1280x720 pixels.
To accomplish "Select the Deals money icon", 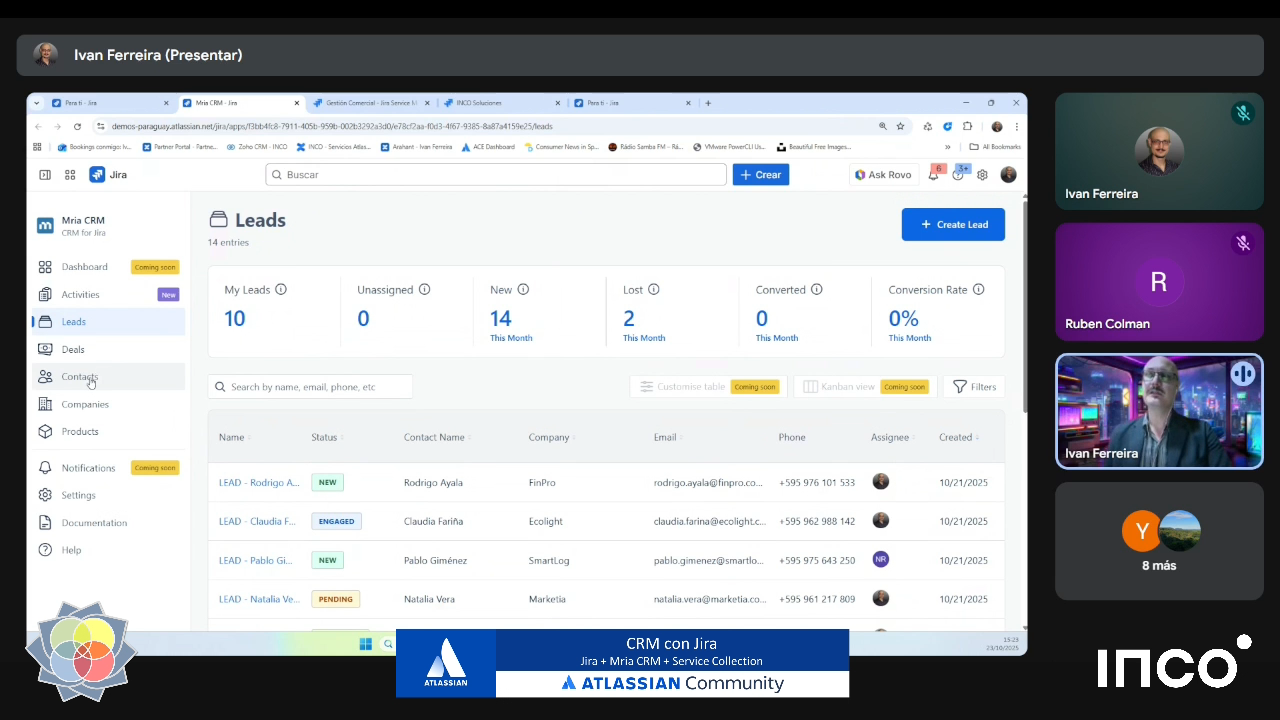I will click(x=45, y=349).
